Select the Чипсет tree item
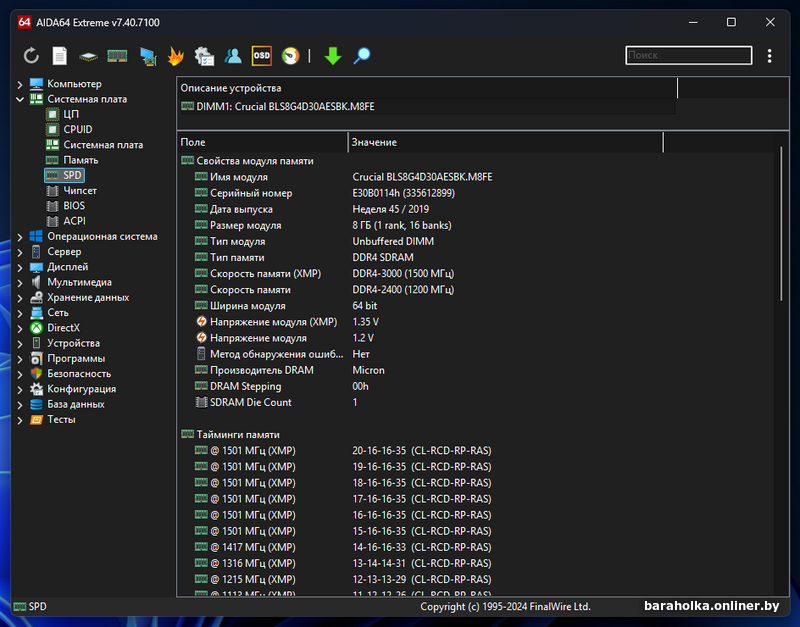This screenshot has width=800, height=627. 80,190
